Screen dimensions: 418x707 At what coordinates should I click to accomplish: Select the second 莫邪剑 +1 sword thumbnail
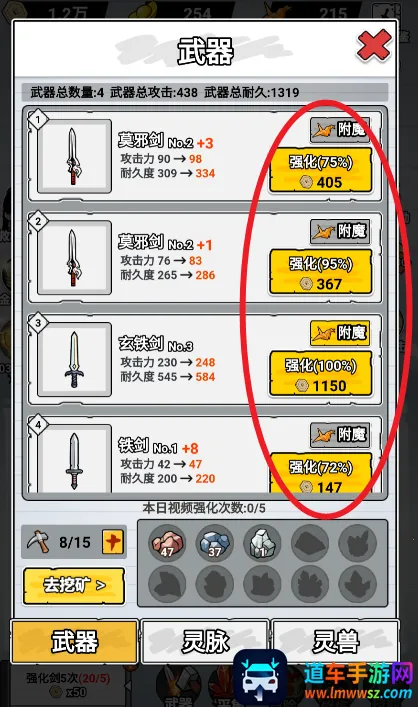(74, 258)
